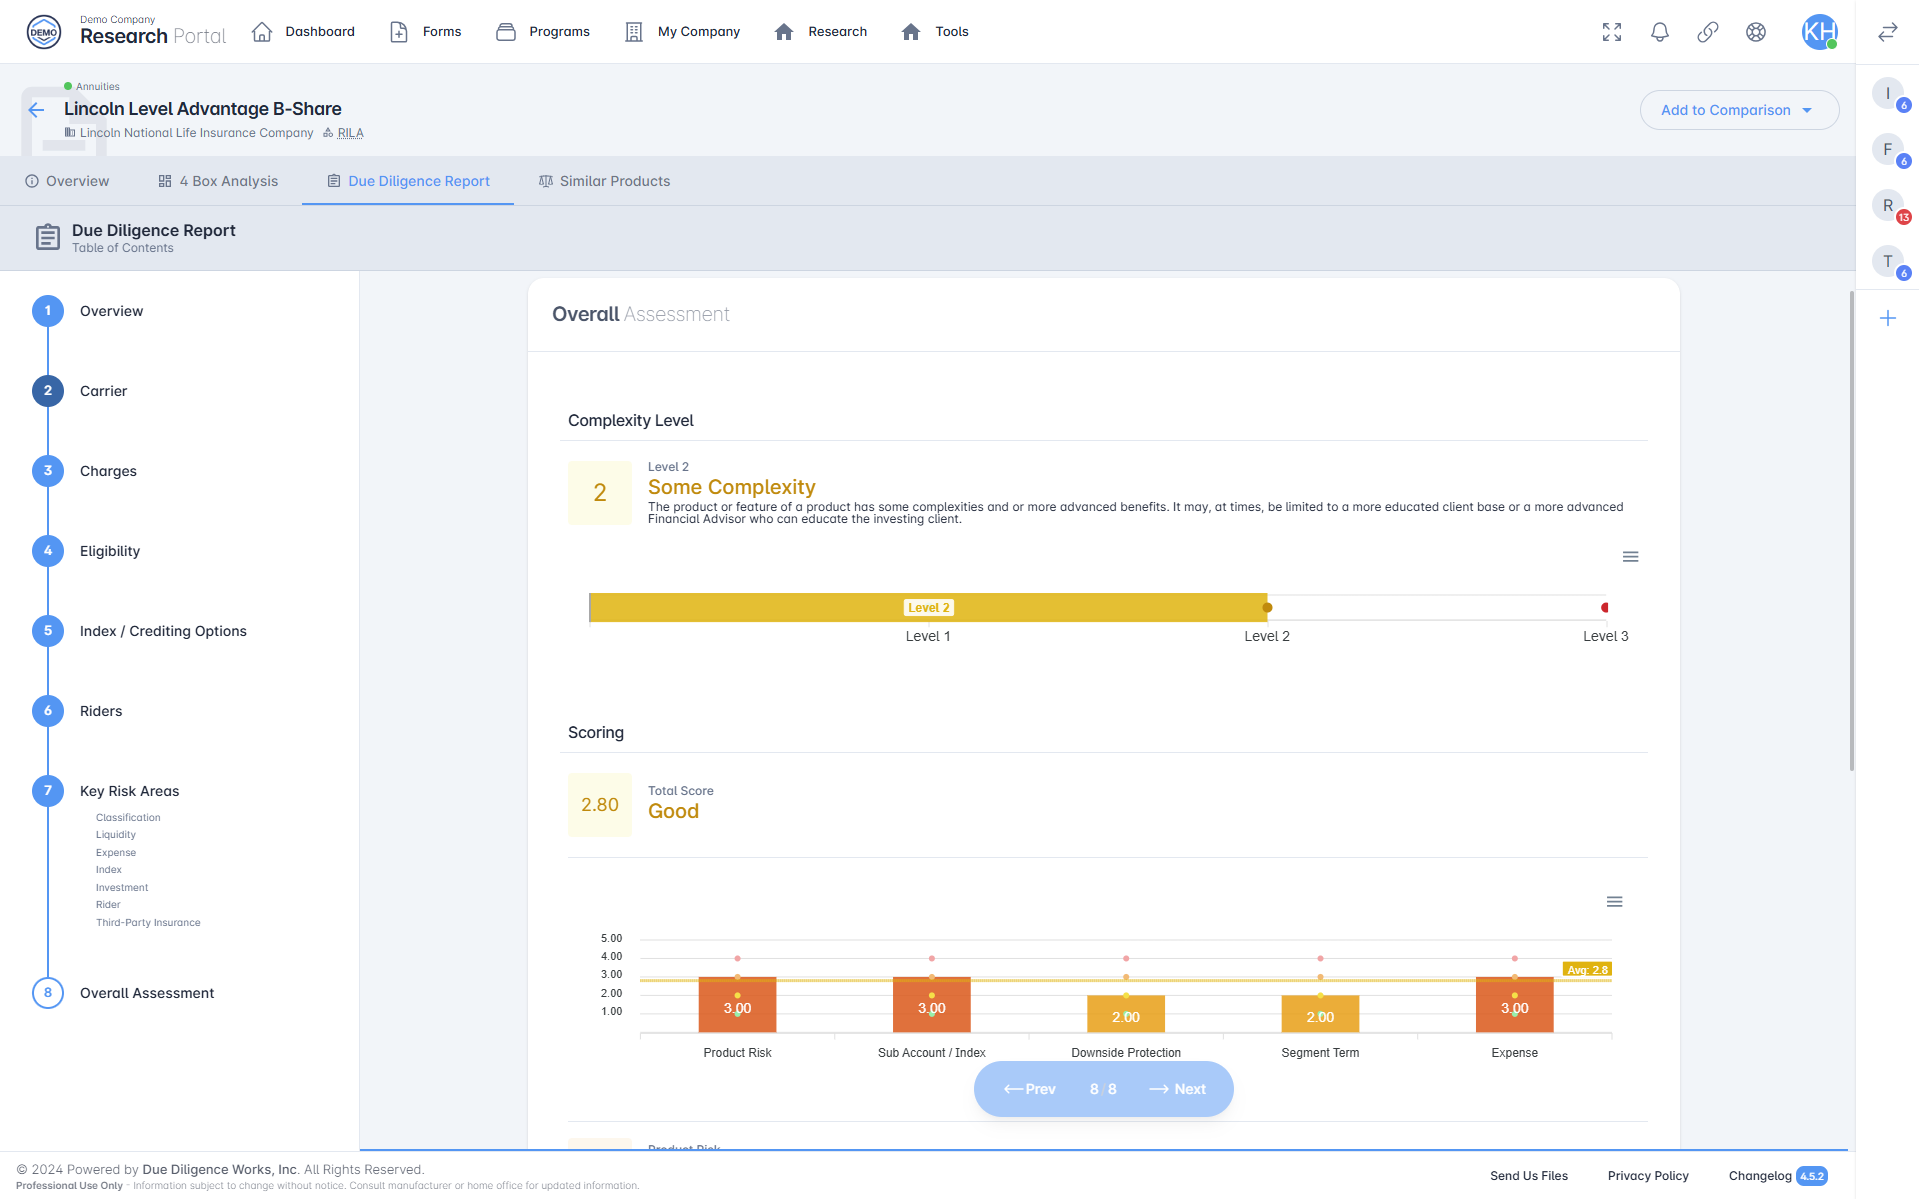Switch to the 4 Box Analysis tab

tap(218, 181)
